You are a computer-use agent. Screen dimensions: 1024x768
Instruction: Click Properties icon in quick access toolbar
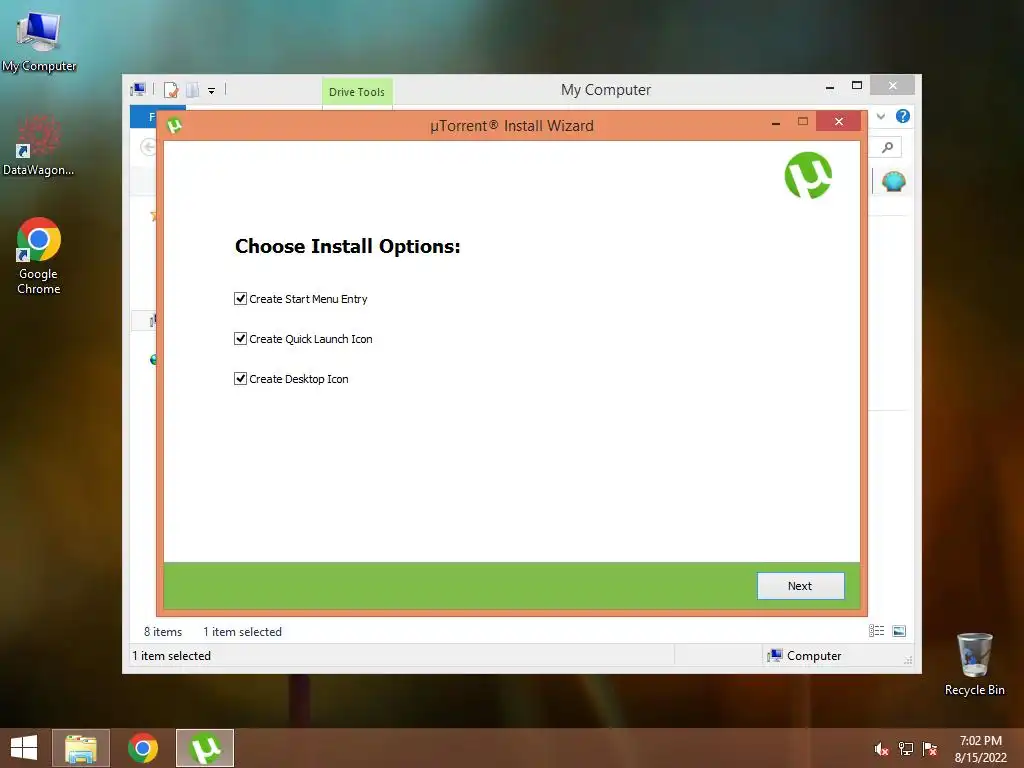[x=171, y=89]
